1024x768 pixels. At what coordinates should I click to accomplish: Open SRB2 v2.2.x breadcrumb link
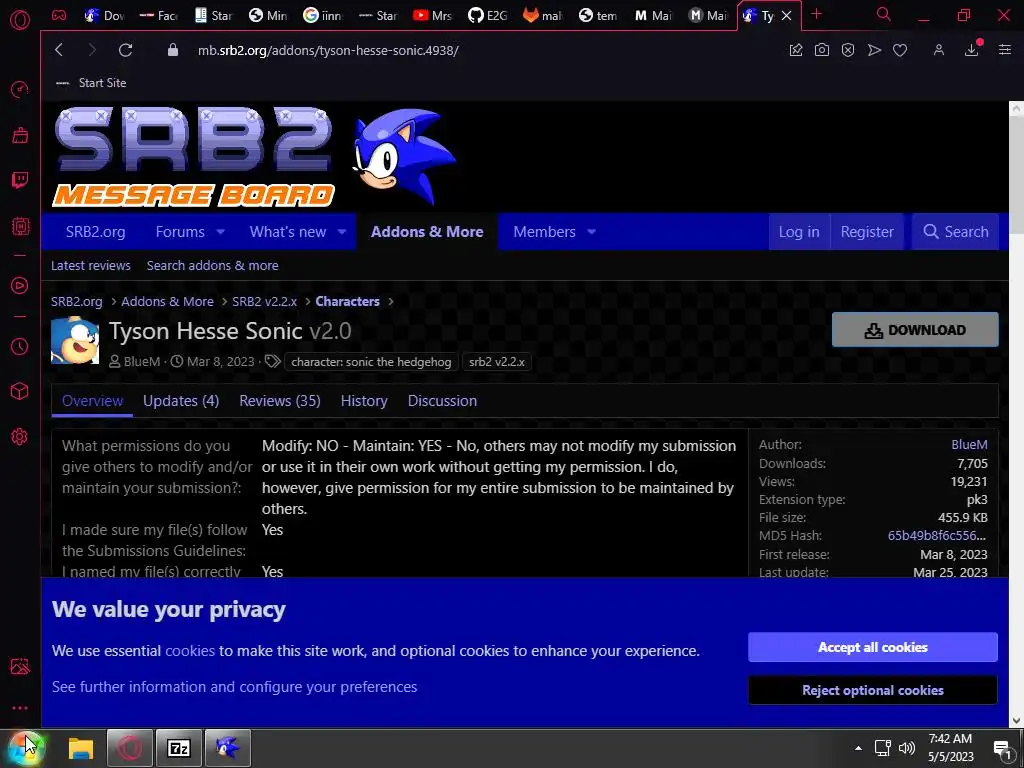point(264,301)
